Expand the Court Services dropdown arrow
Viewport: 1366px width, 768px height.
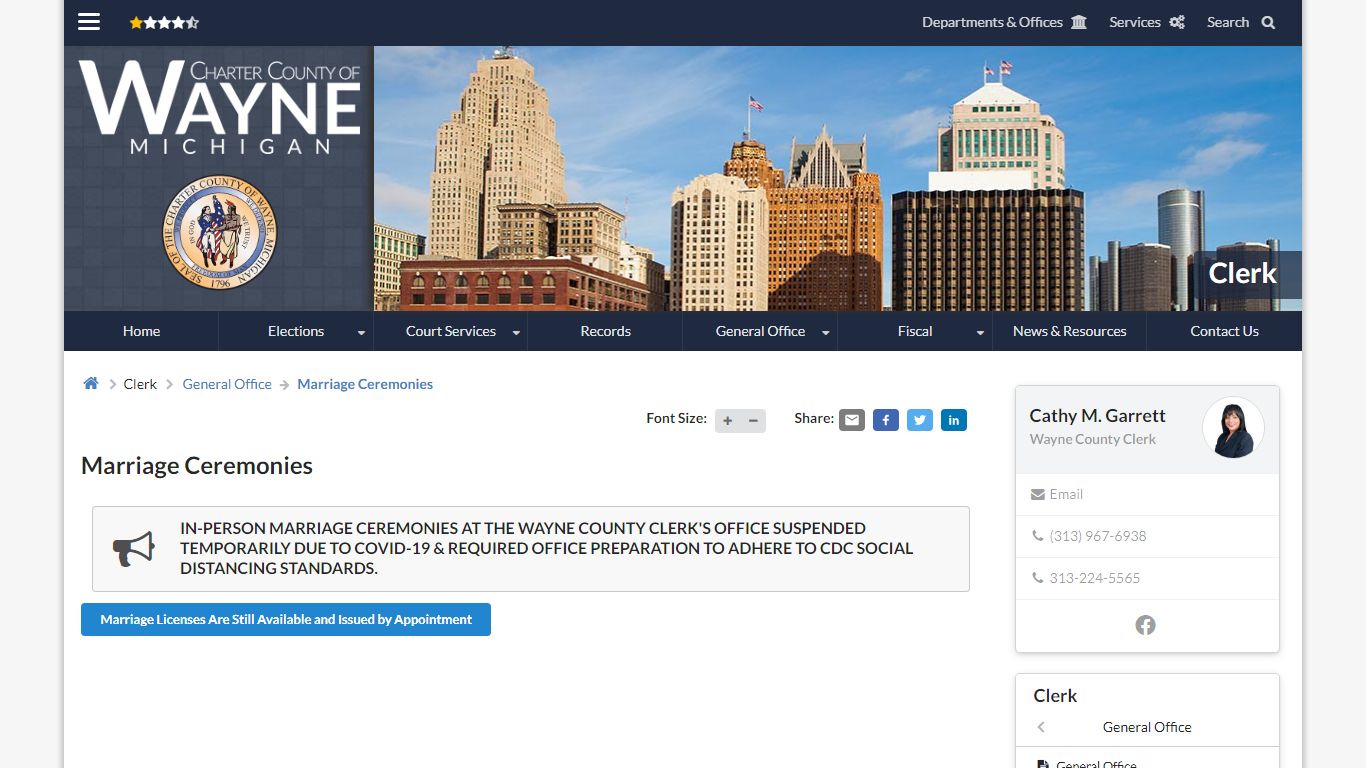click(x=516, y=332)
